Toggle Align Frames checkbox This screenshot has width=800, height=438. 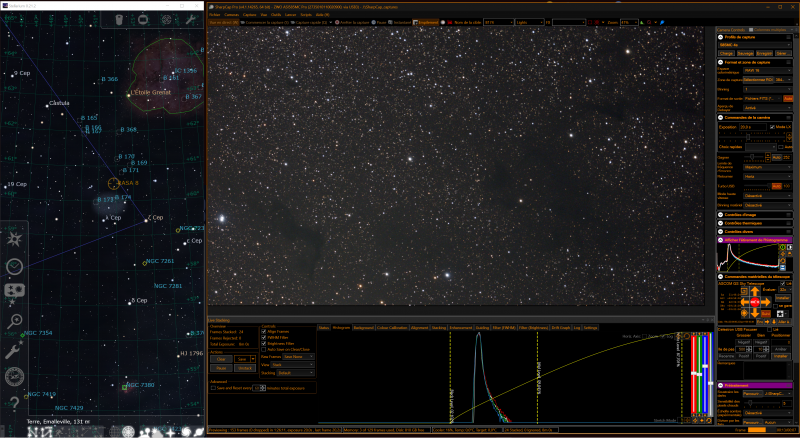(264, 331)
